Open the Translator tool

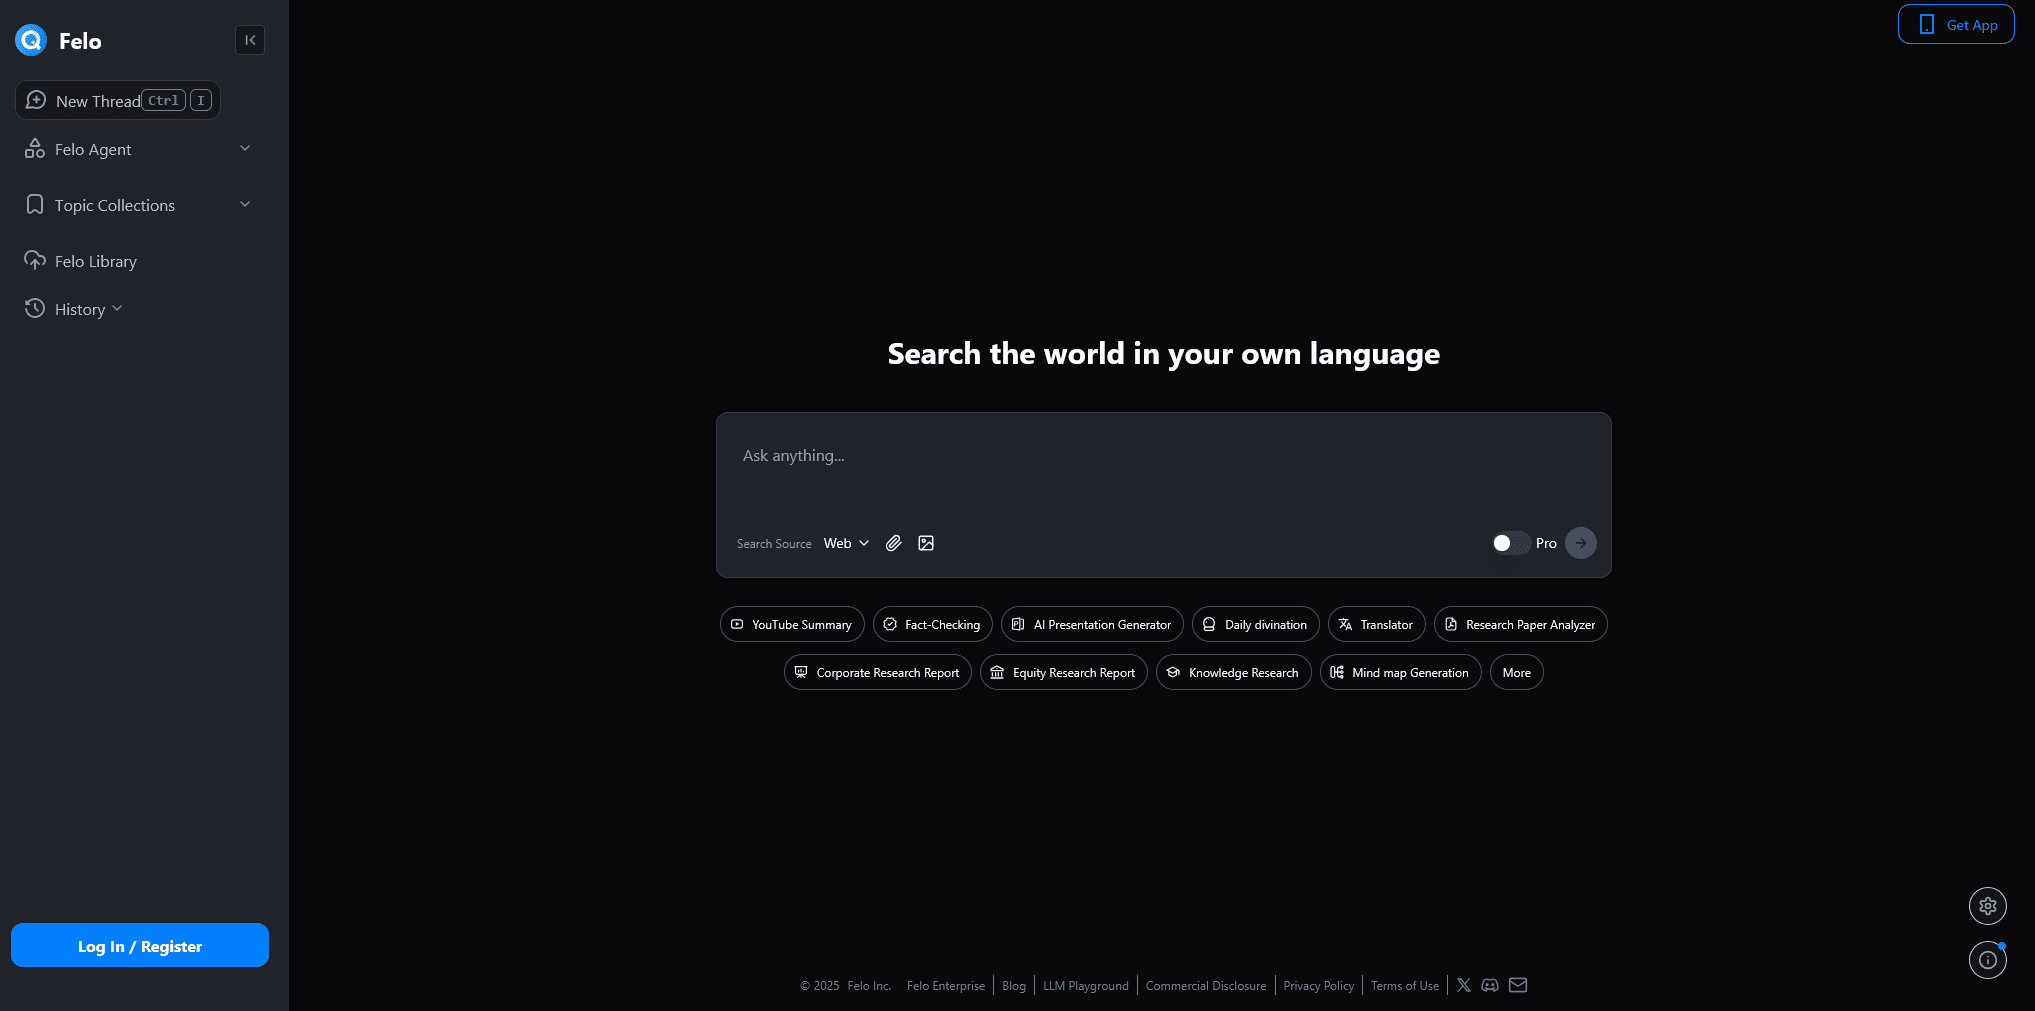pos(1377,624)
